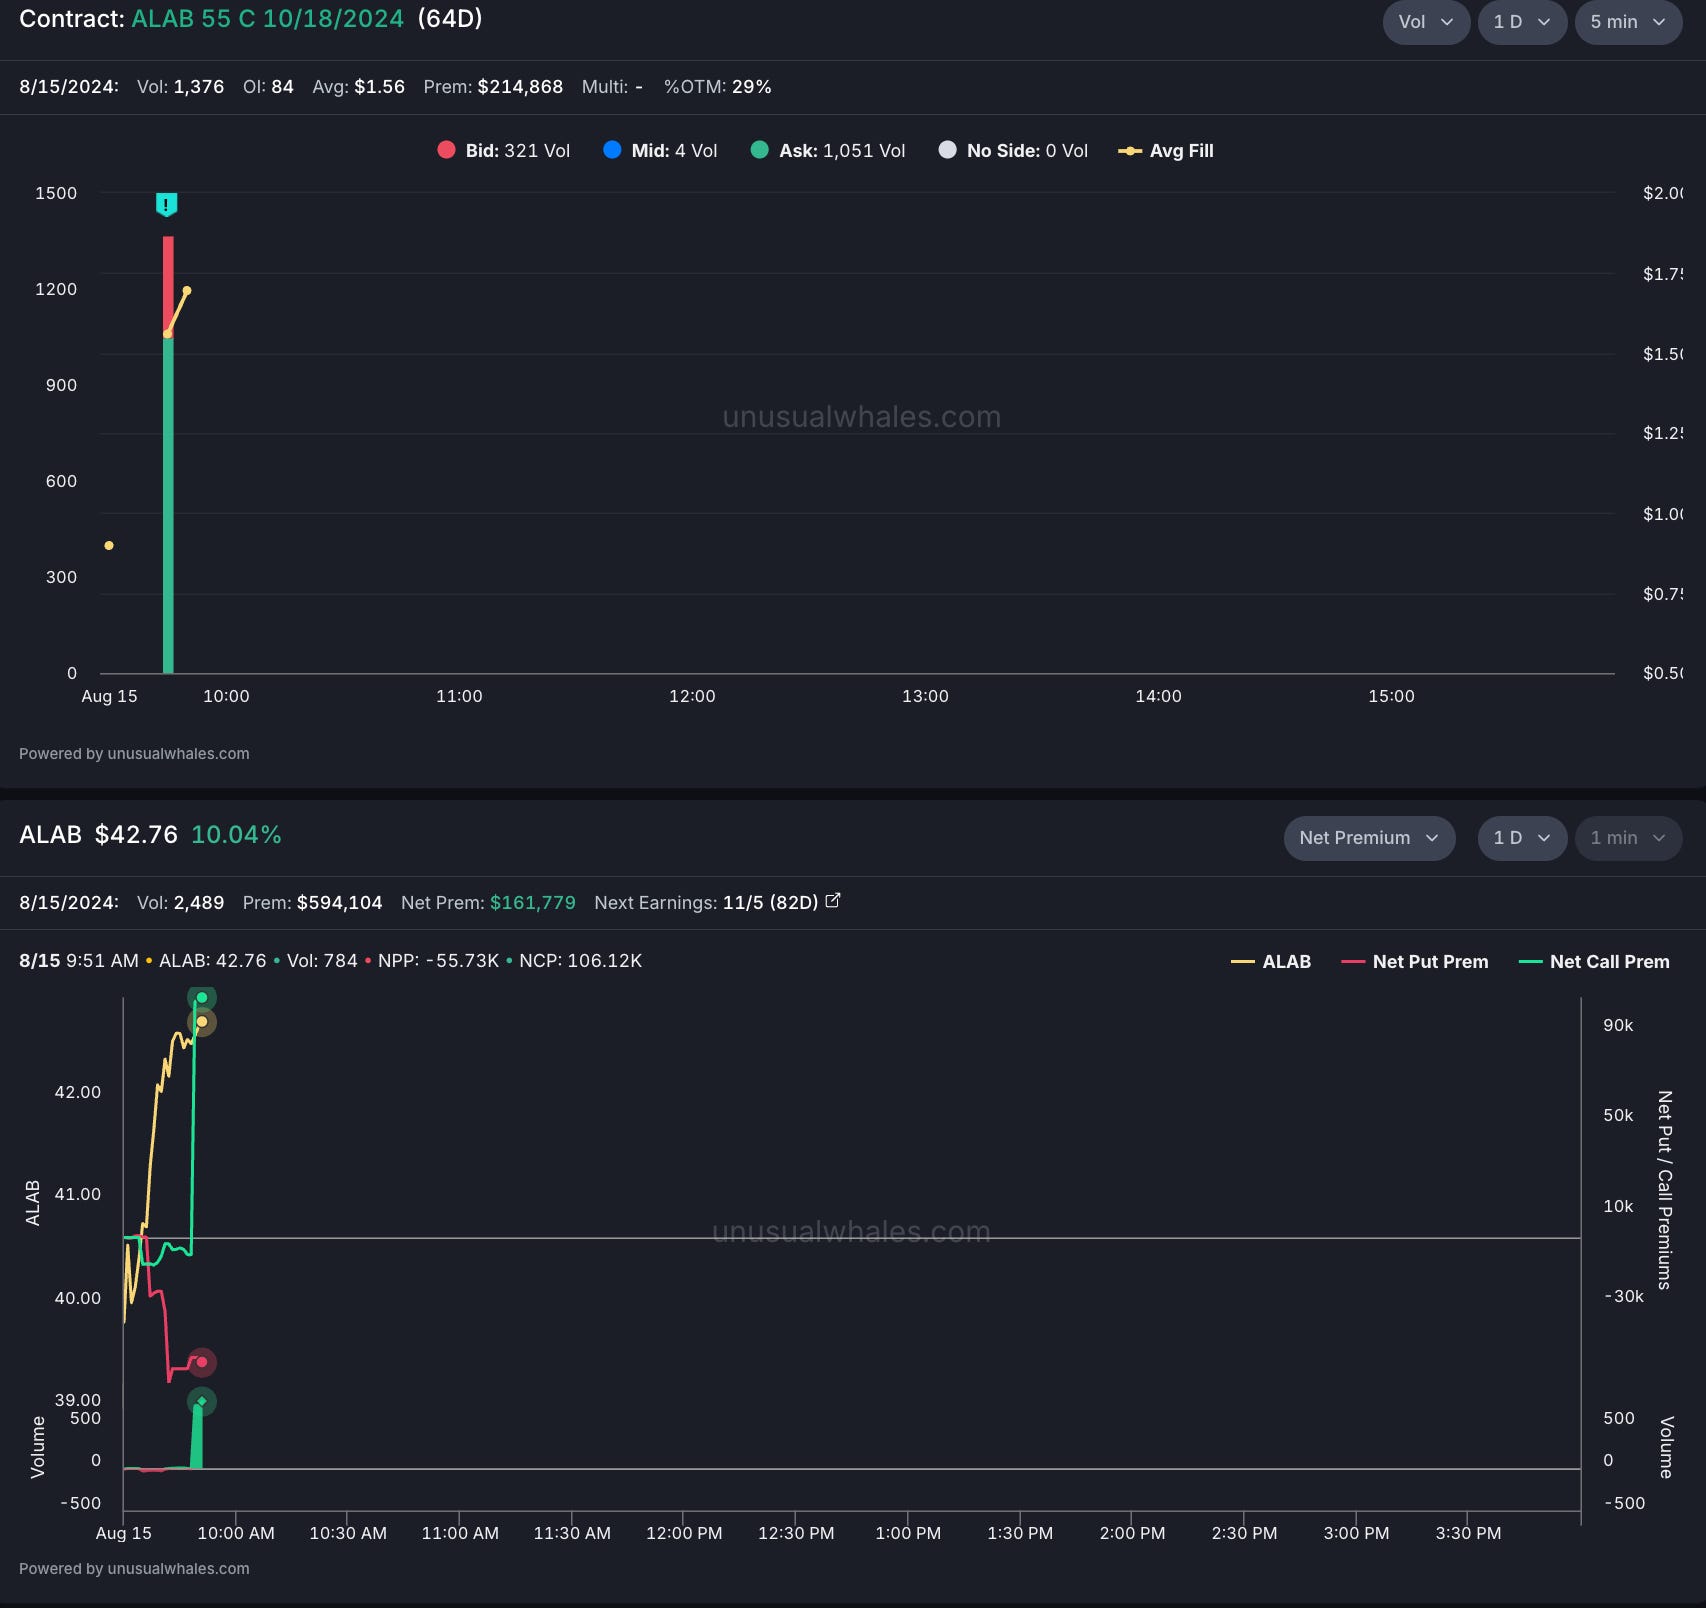
Task: Click Powered by unusualwhales.com under the contract chart
Action: click(134, 754)
